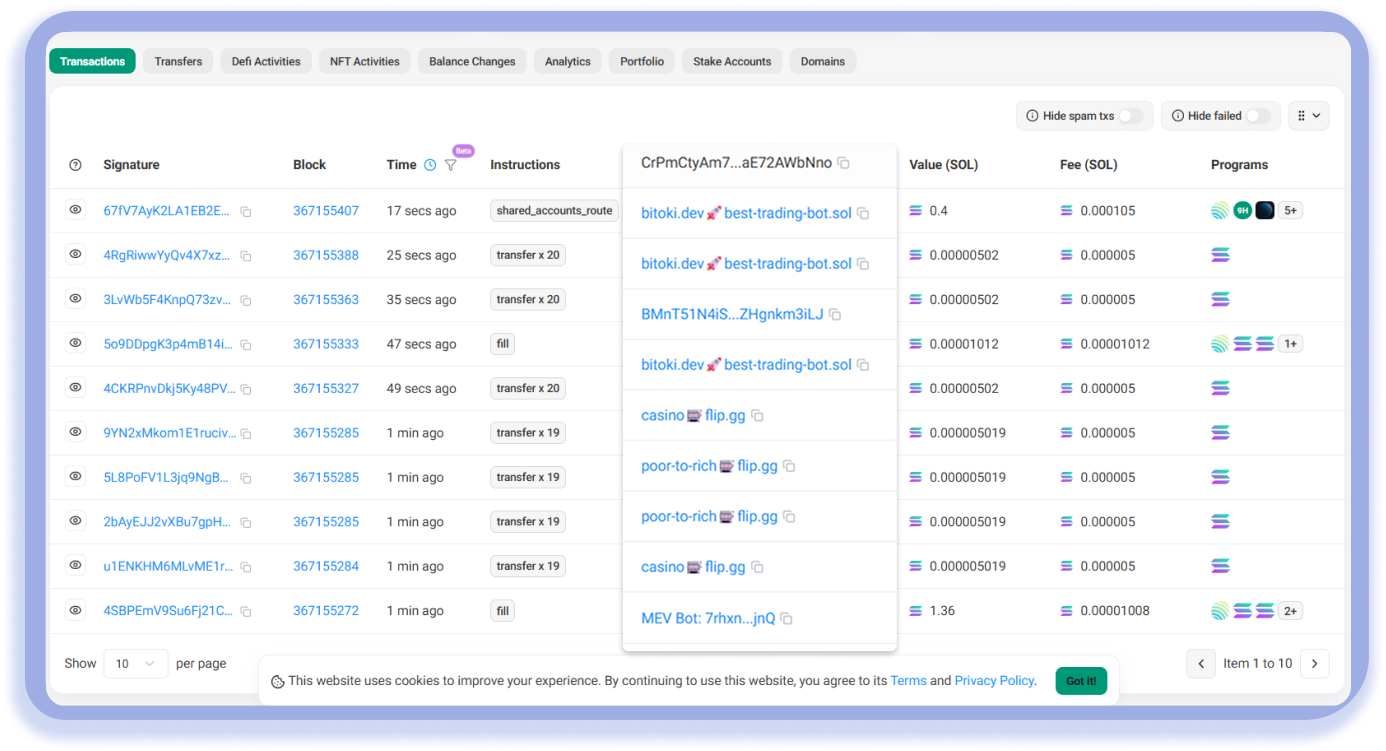
Task: Toggle the Hide failed switch
Action: click(1257, 116)
